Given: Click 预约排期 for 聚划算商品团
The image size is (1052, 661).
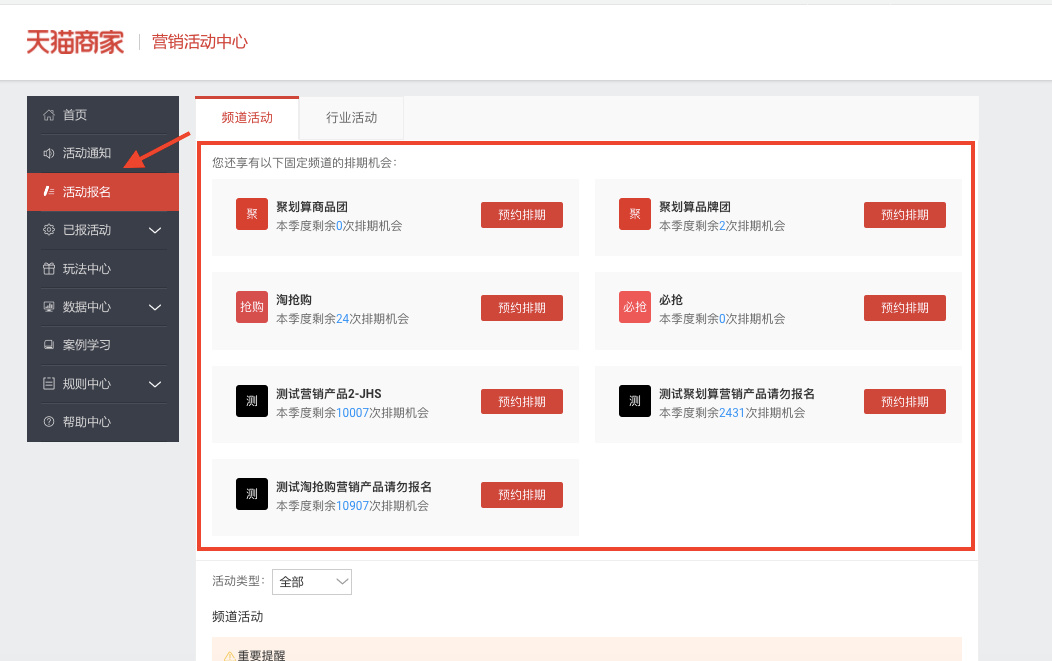Looking at the screenshot, I should 522,215.
